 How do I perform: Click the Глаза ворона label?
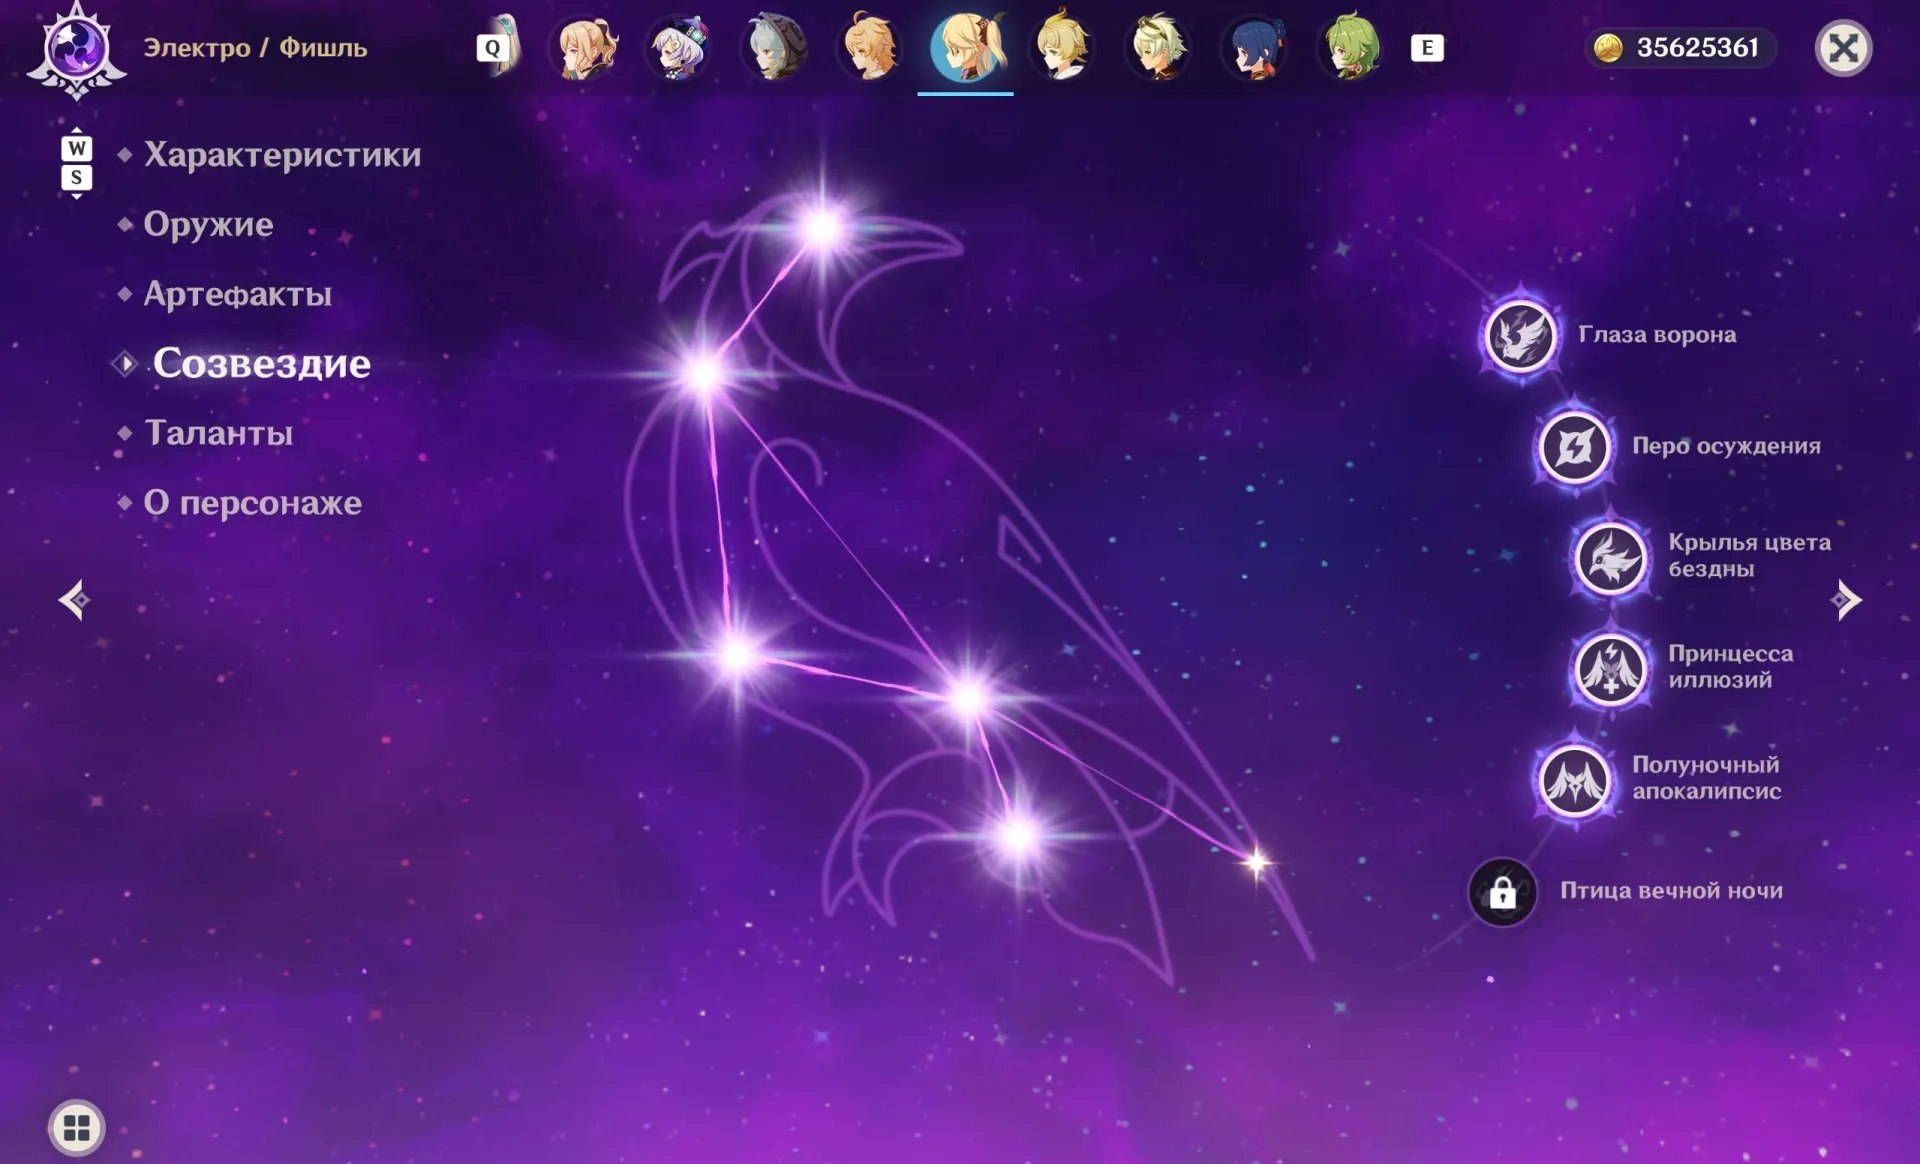(x=1657, y=335)
